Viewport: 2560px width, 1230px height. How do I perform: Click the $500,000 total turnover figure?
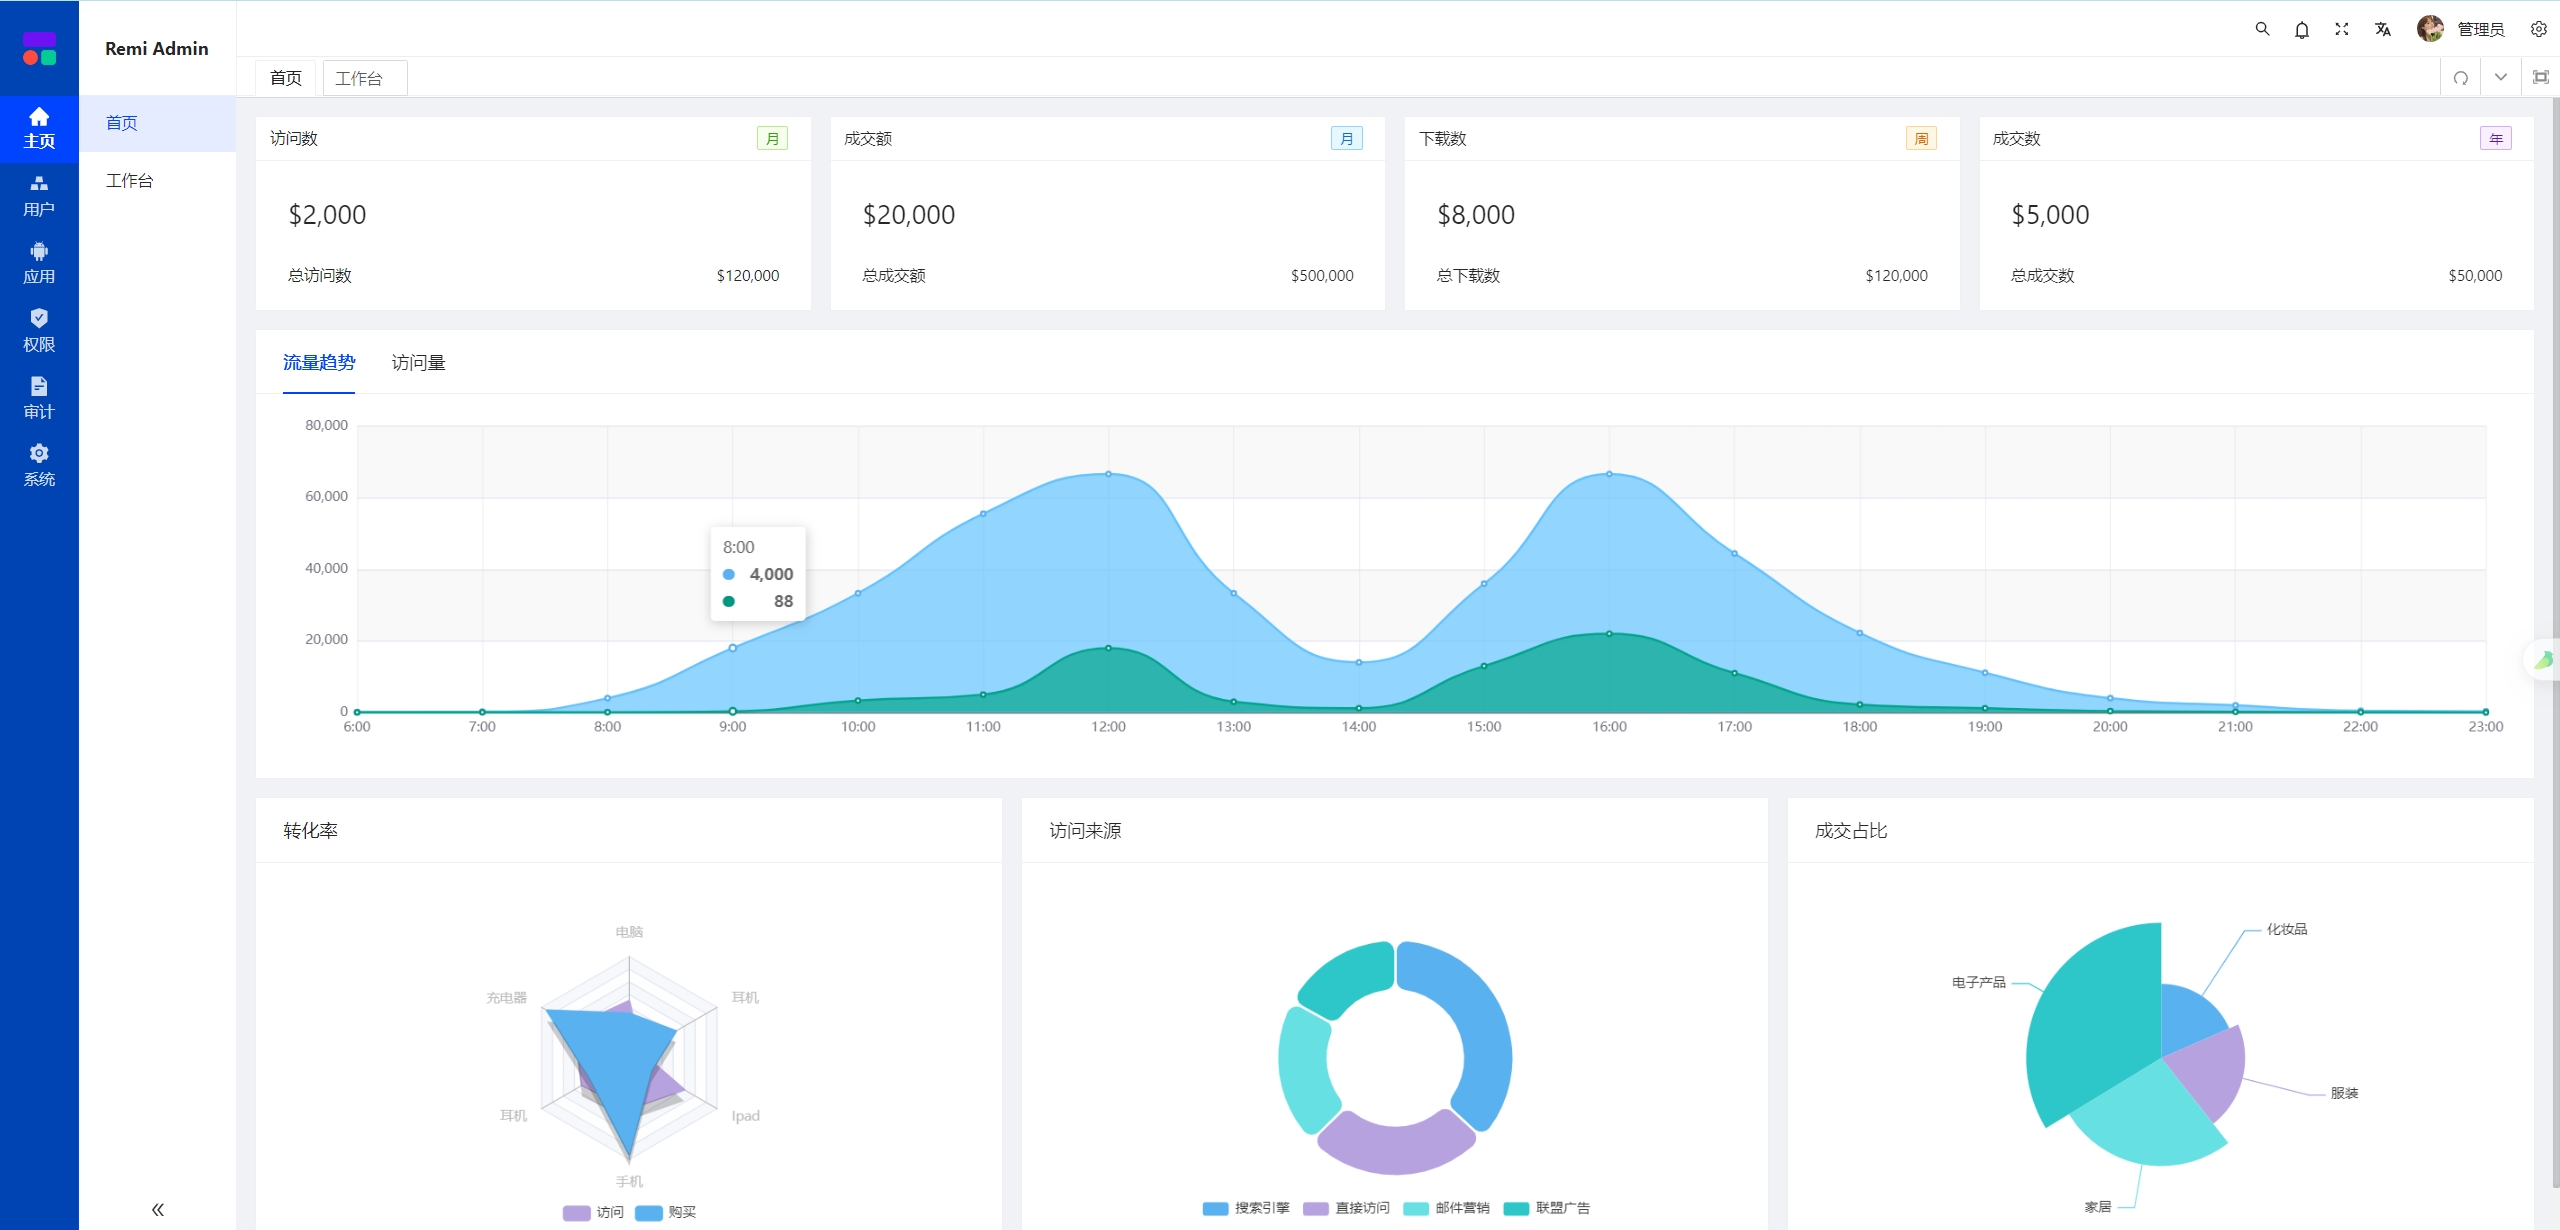(x=1322, y=275)
